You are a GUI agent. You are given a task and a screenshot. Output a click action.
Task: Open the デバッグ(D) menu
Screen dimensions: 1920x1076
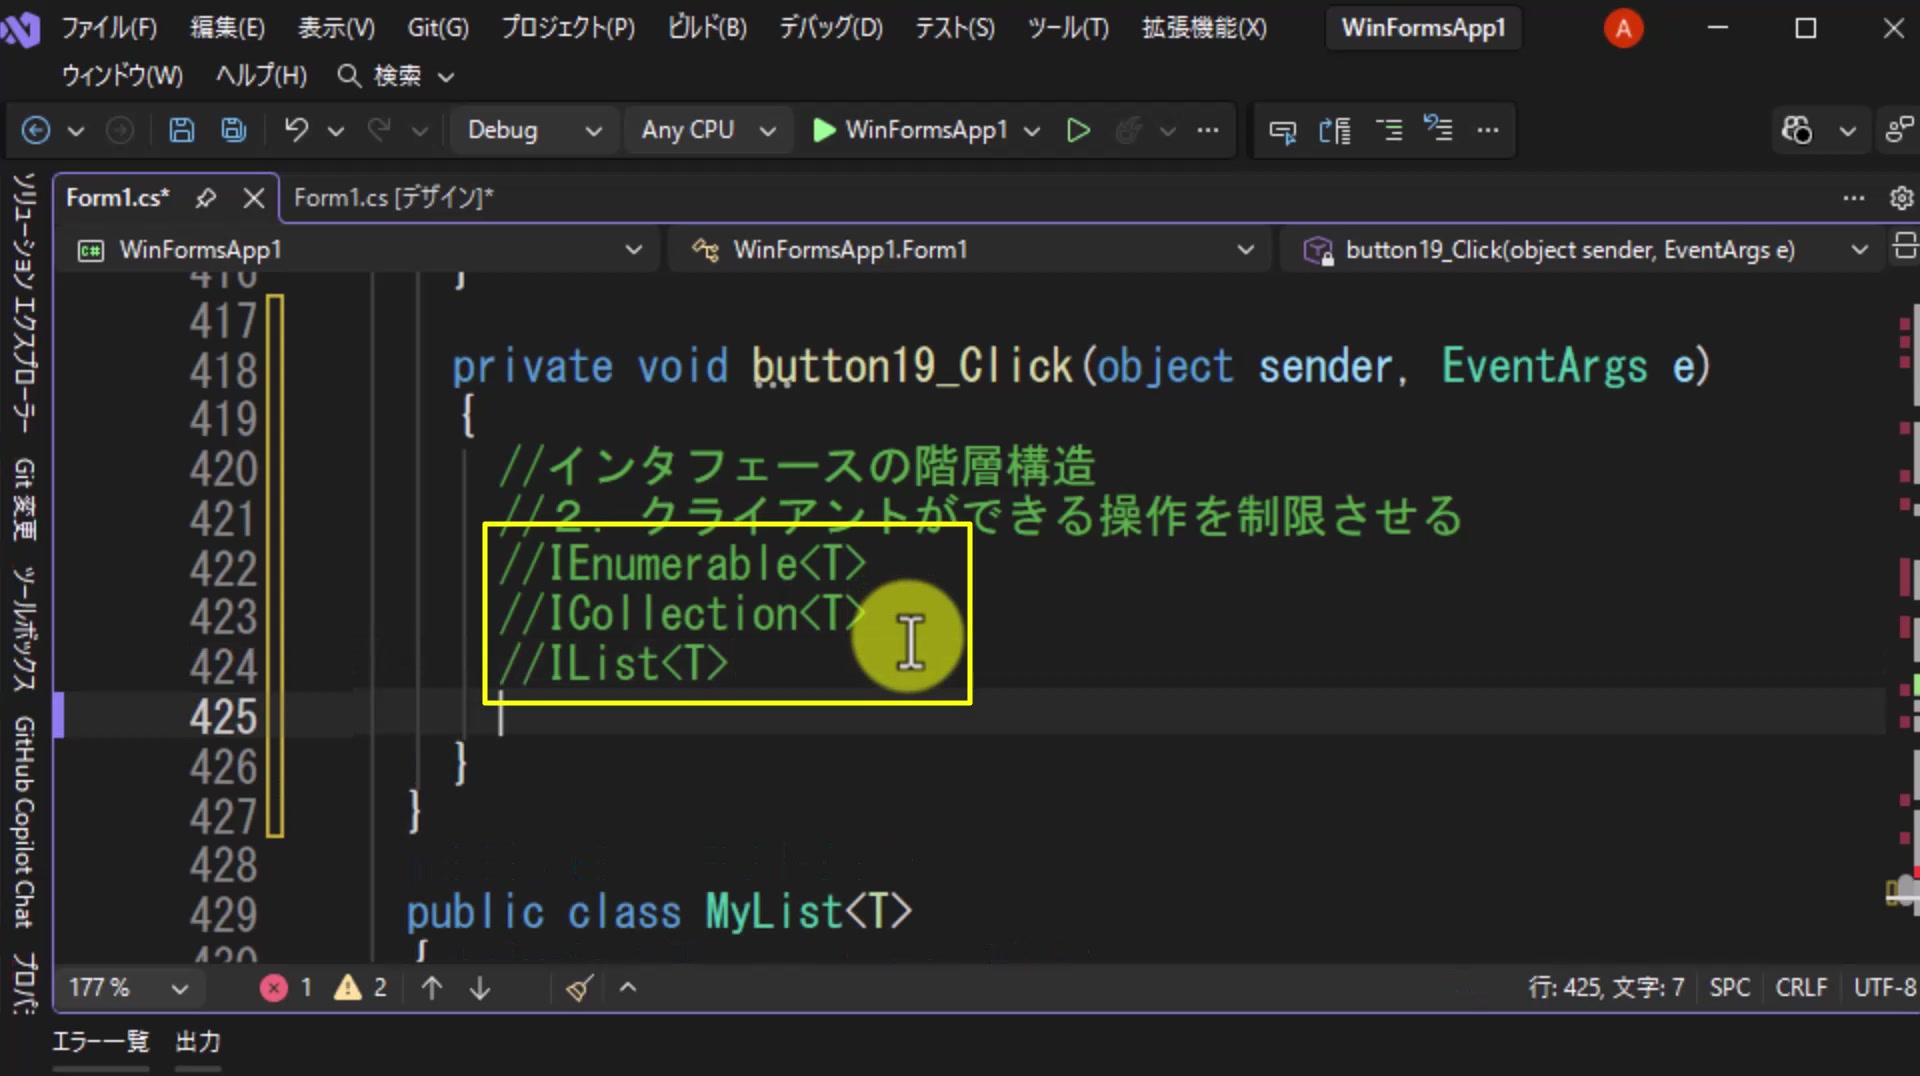[830, 27]
